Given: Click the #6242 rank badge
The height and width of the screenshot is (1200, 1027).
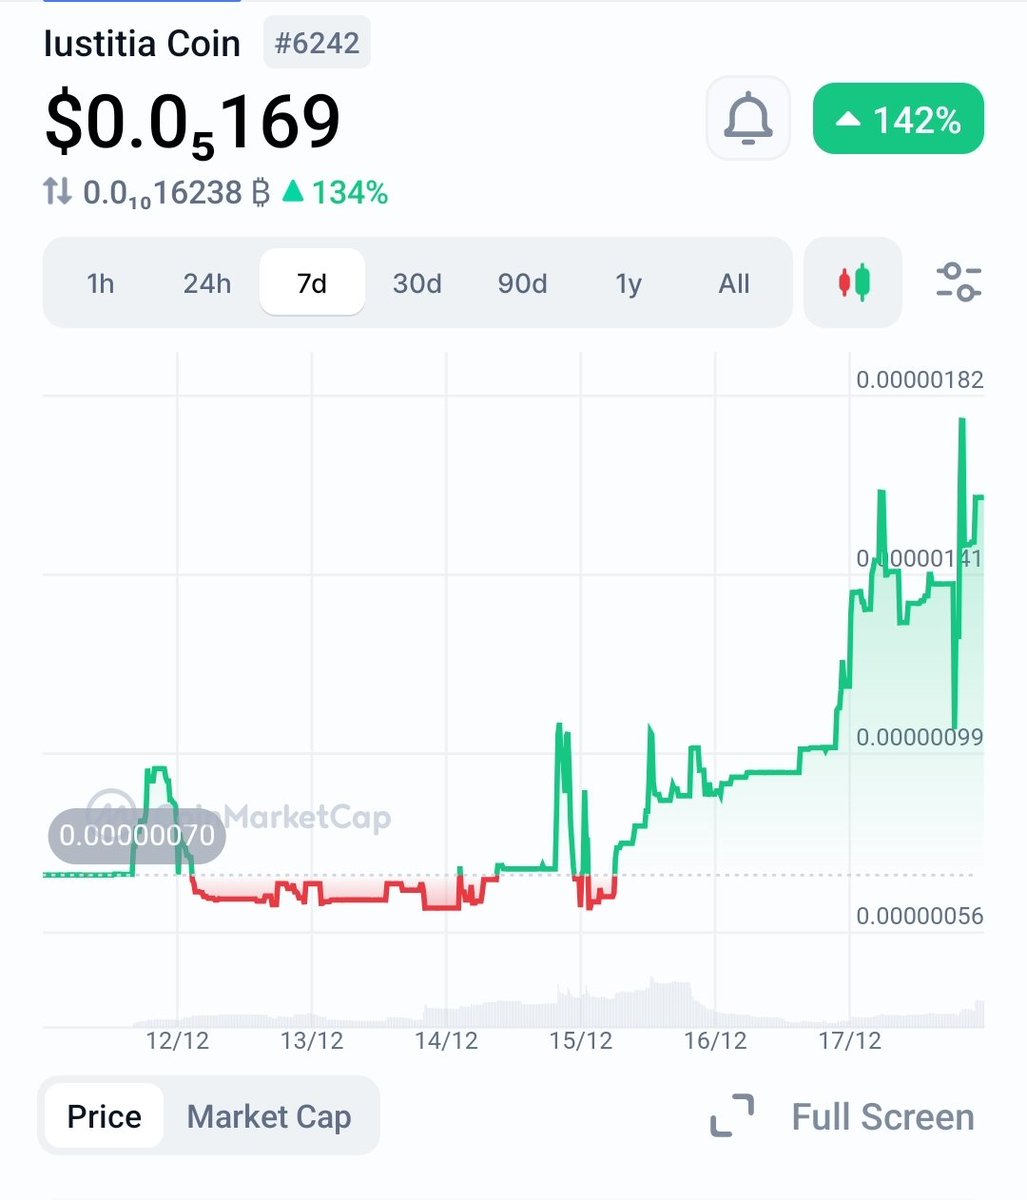Looking at the screenshot, I should tap(316, 42).
